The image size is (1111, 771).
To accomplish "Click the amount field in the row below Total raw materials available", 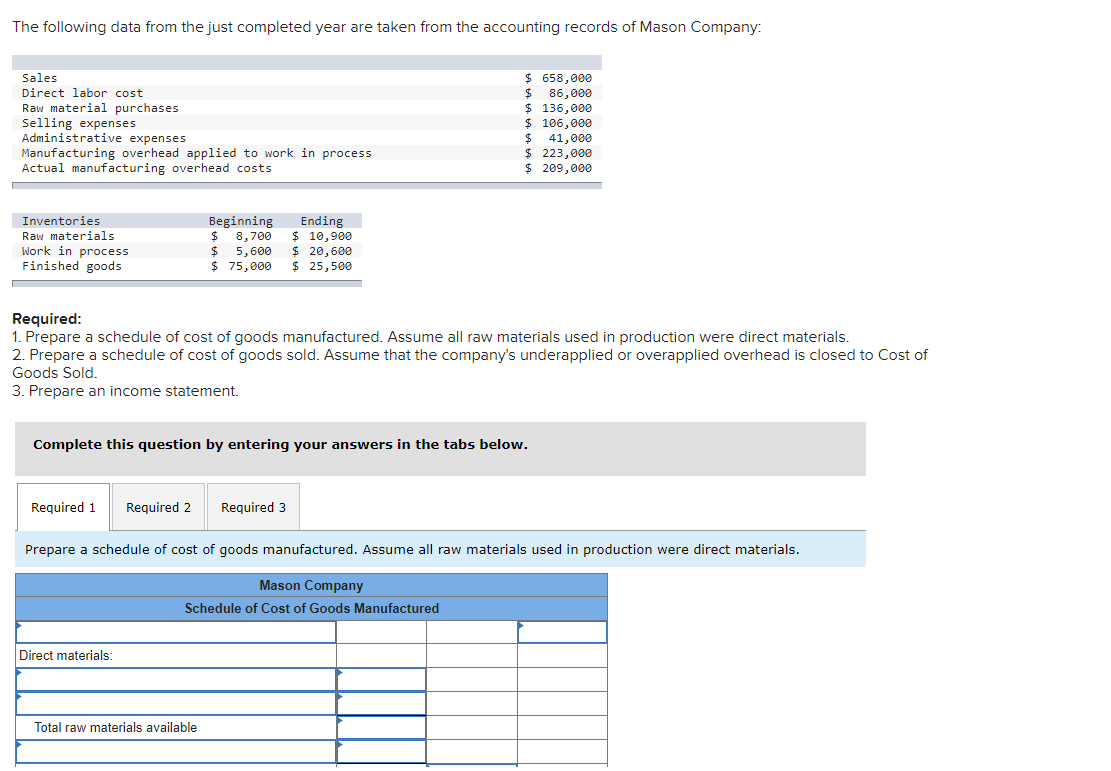I will 381,752.
